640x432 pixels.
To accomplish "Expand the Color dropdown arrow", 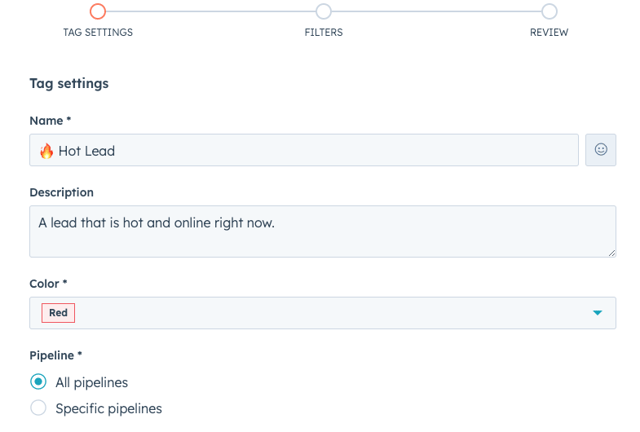I will point(597,313).
